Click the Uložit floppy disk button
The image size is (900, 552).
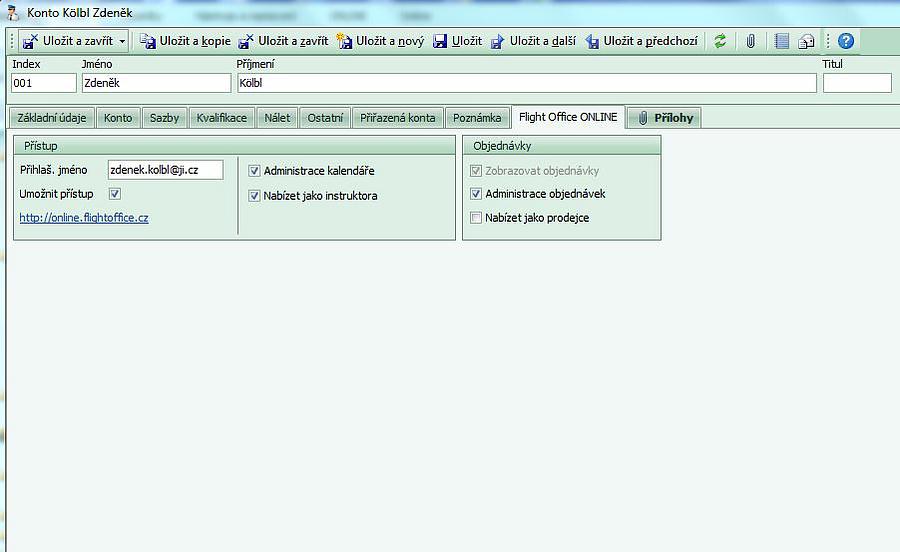coord(457,41)
